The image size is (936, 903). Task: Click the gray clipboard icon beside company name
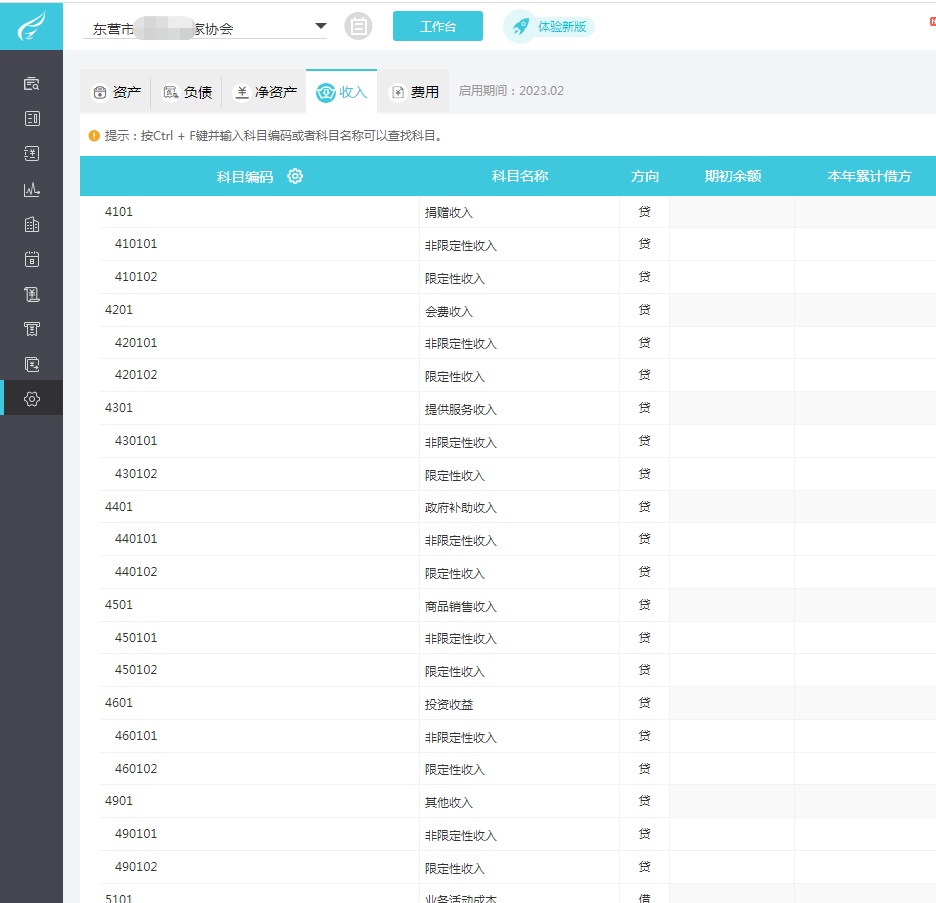(358, 26)
